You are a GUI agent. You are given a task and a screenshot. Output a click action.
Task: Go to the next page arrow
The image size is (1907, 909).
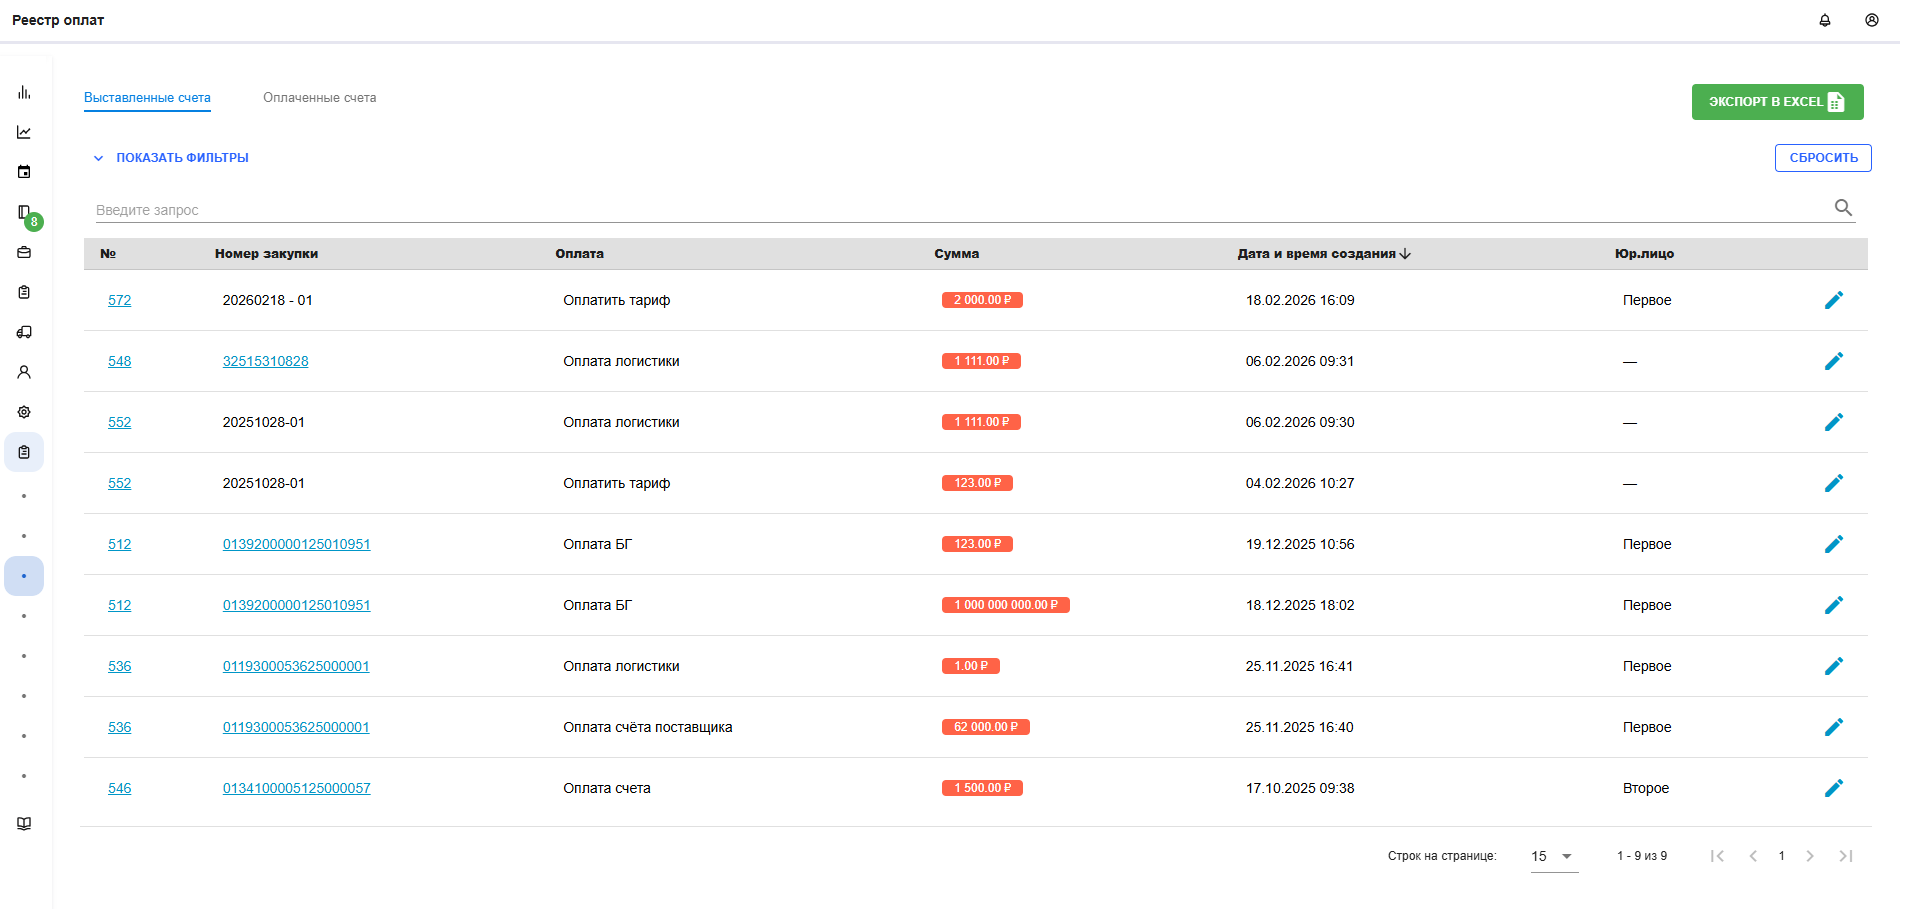click(1810, 856)
